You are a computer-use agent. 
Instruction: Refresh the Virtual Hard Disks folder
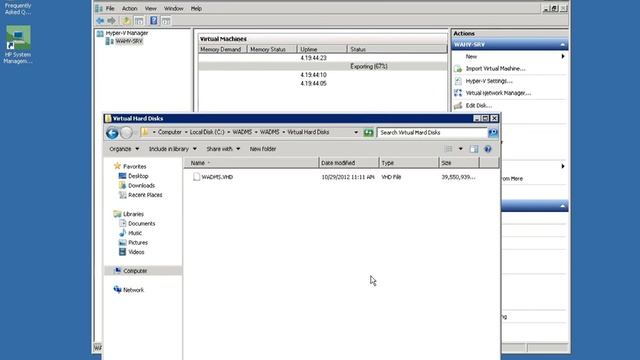(x=368, y=133)
